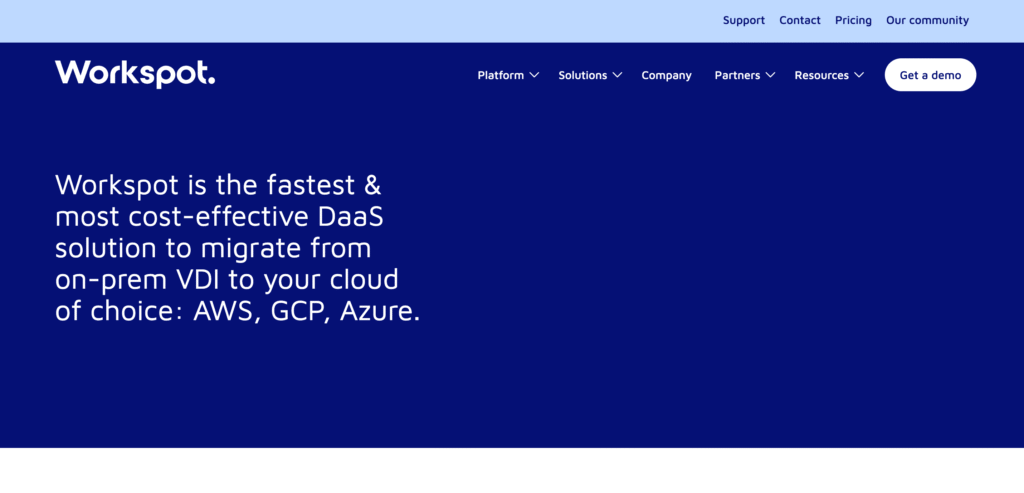Expand the Solutions dropdown arrow
Screen dimensions: 1024x493
(x=617, y=75)
